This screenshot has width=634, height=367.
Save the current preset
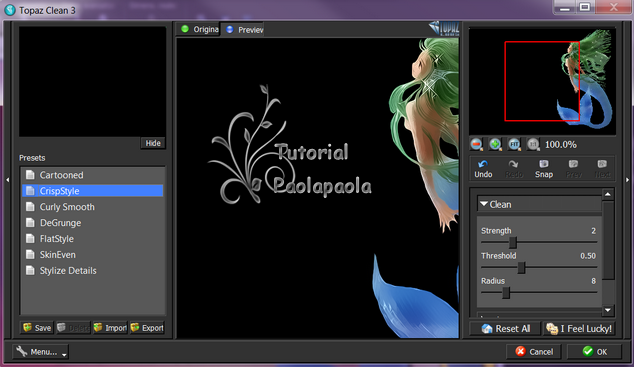coord(37,328)
